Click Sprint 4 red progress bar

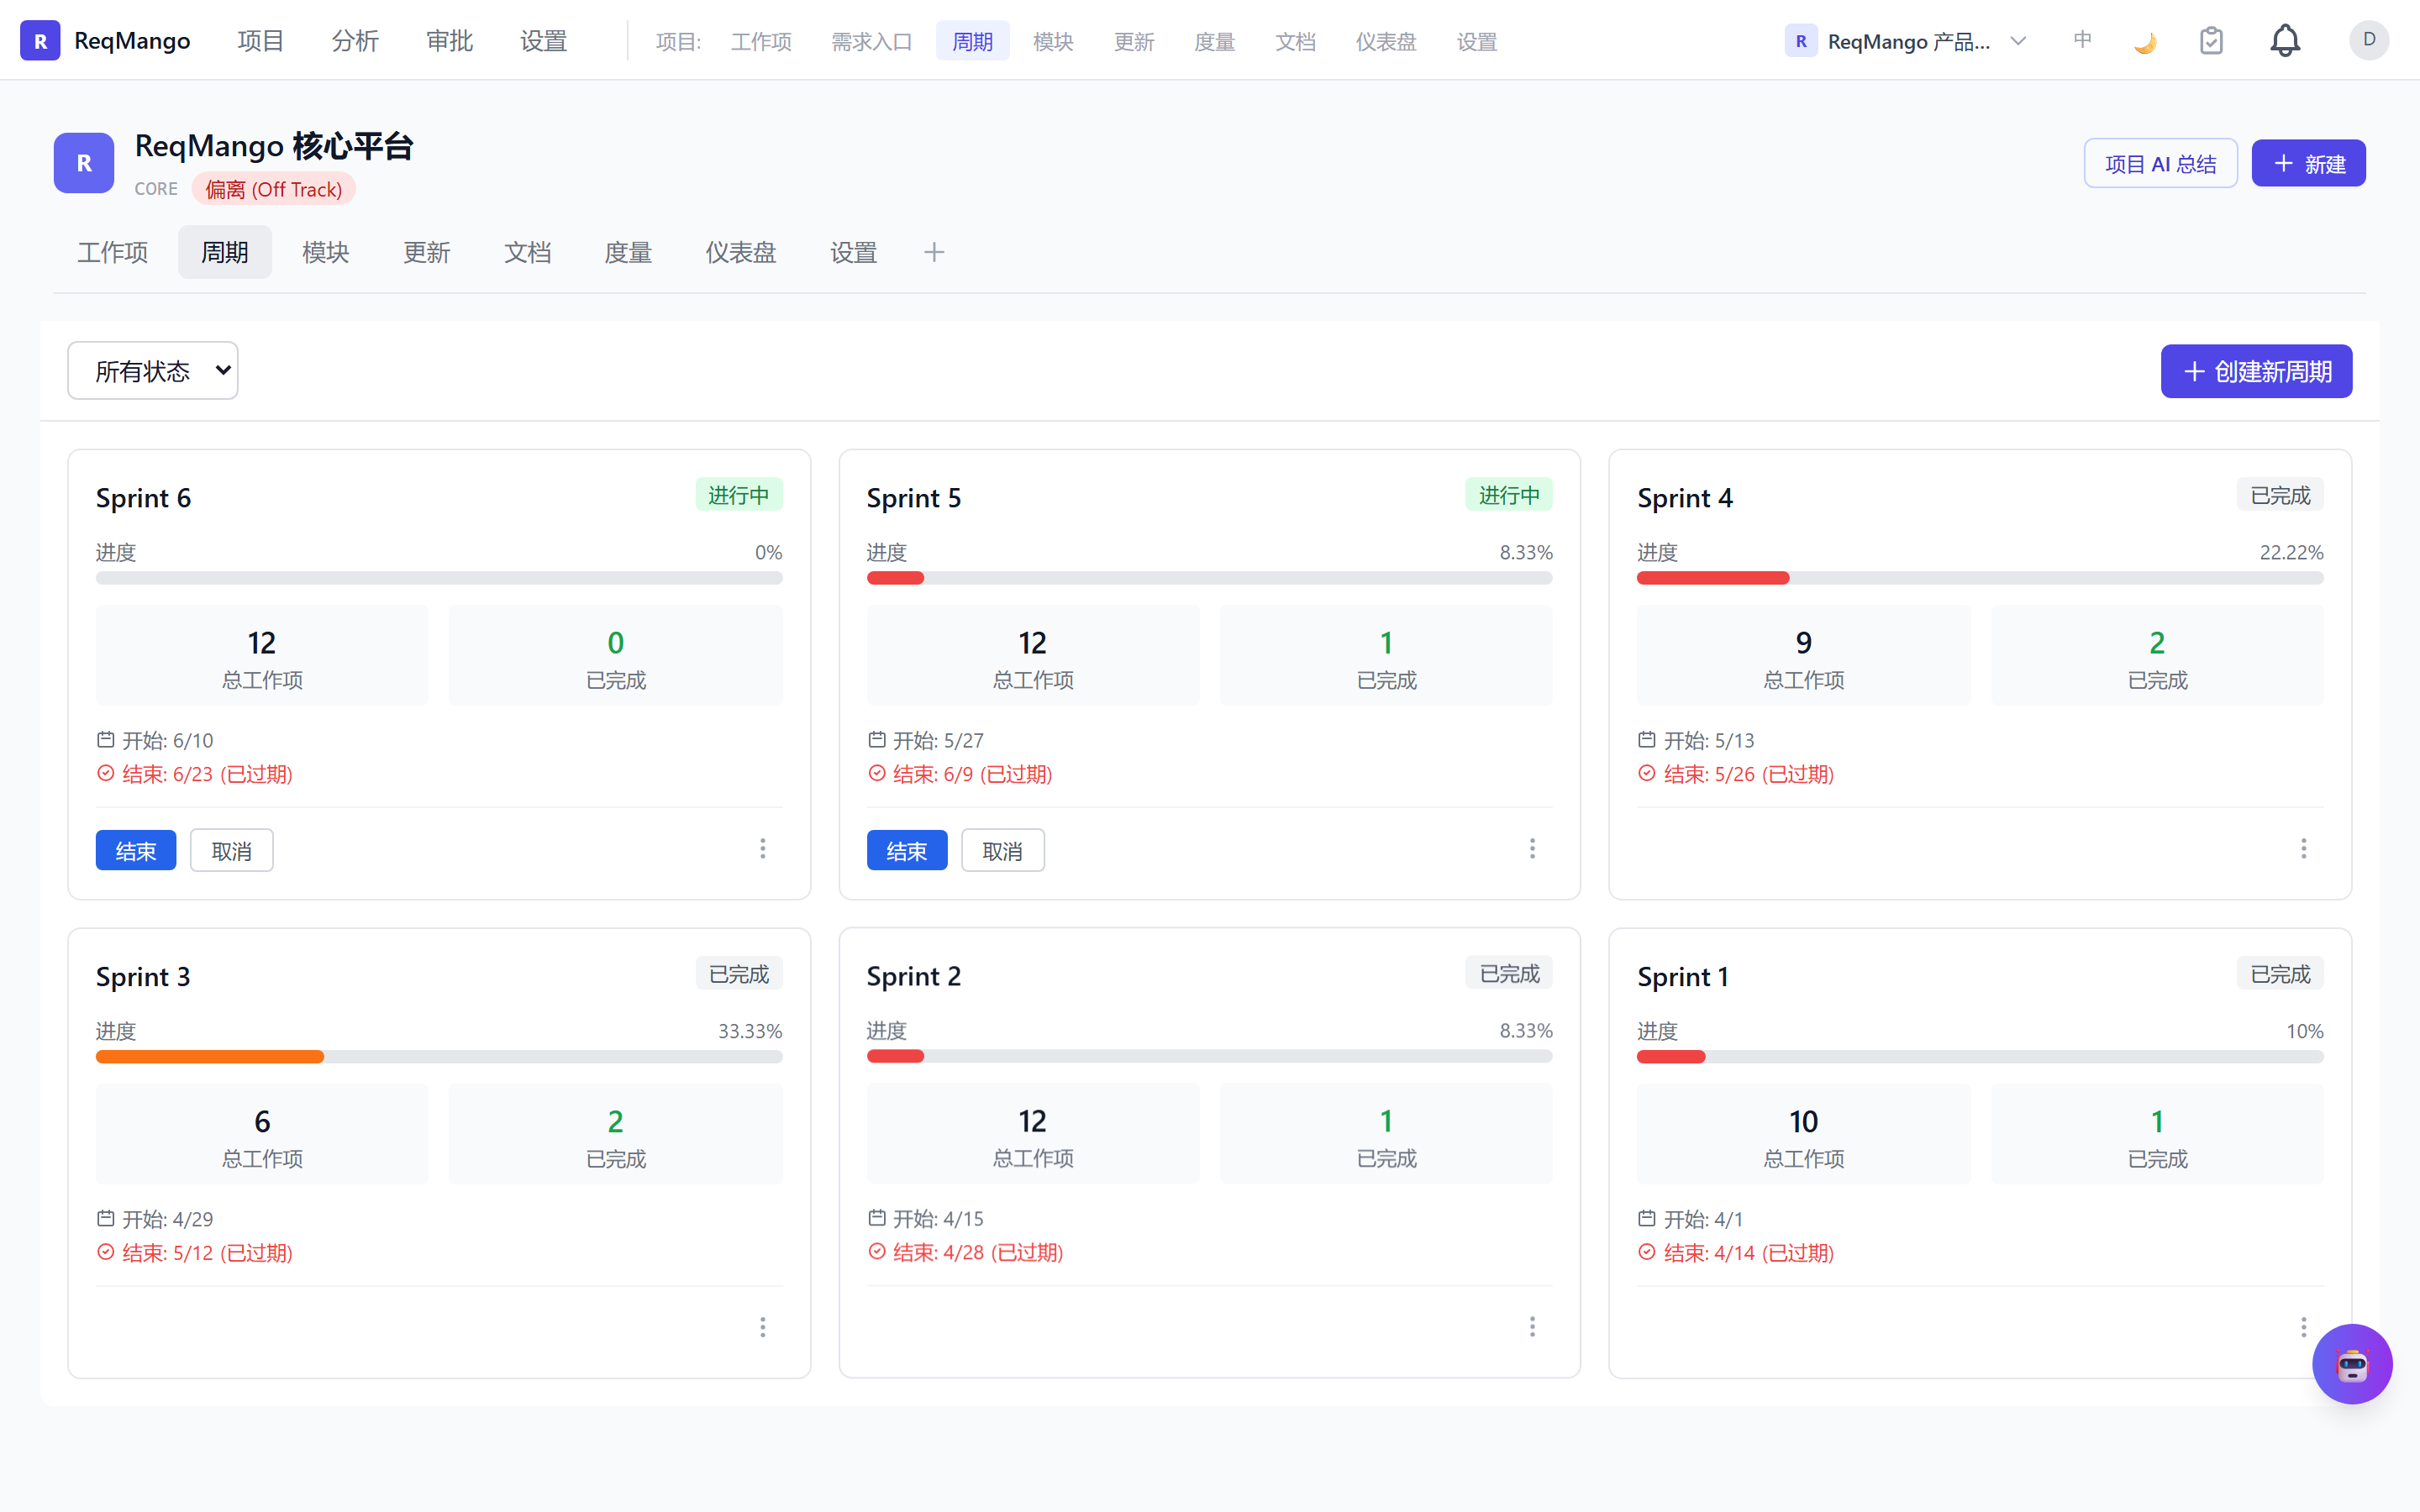coord(1713,578)
